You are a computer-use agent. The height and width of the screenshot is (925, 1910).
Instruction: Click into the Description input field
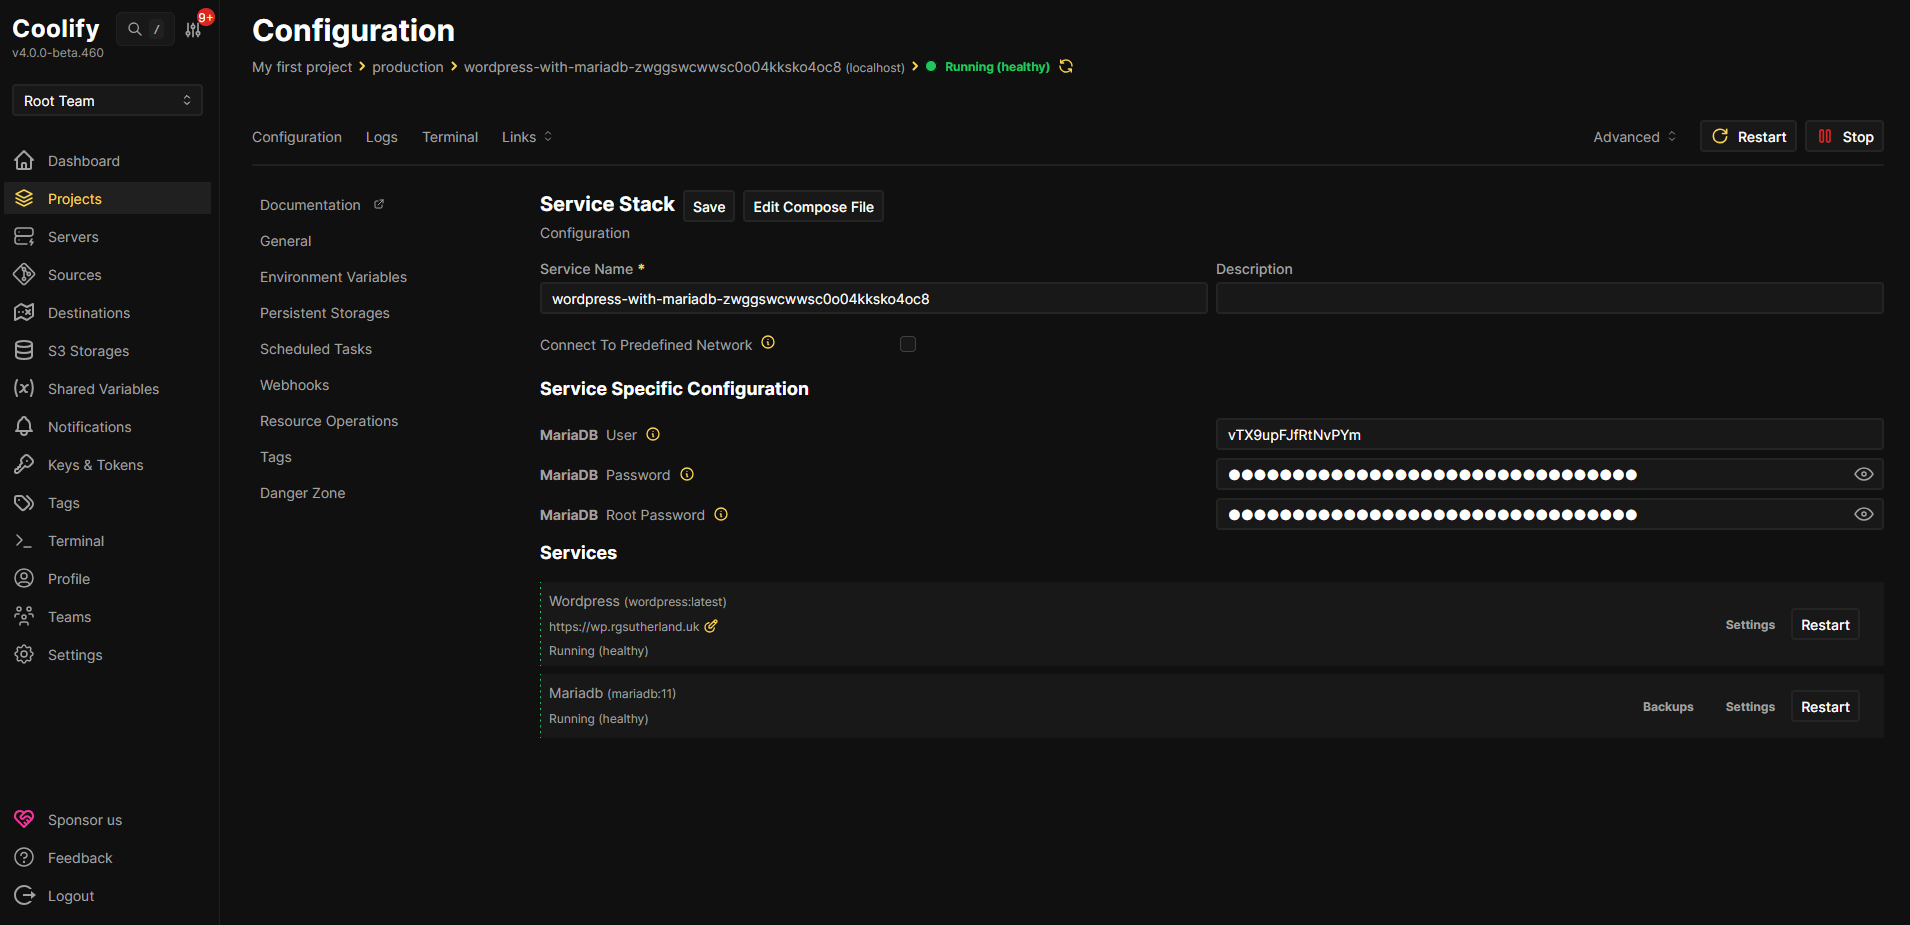pyautogui.click(x=1549, y=298)
